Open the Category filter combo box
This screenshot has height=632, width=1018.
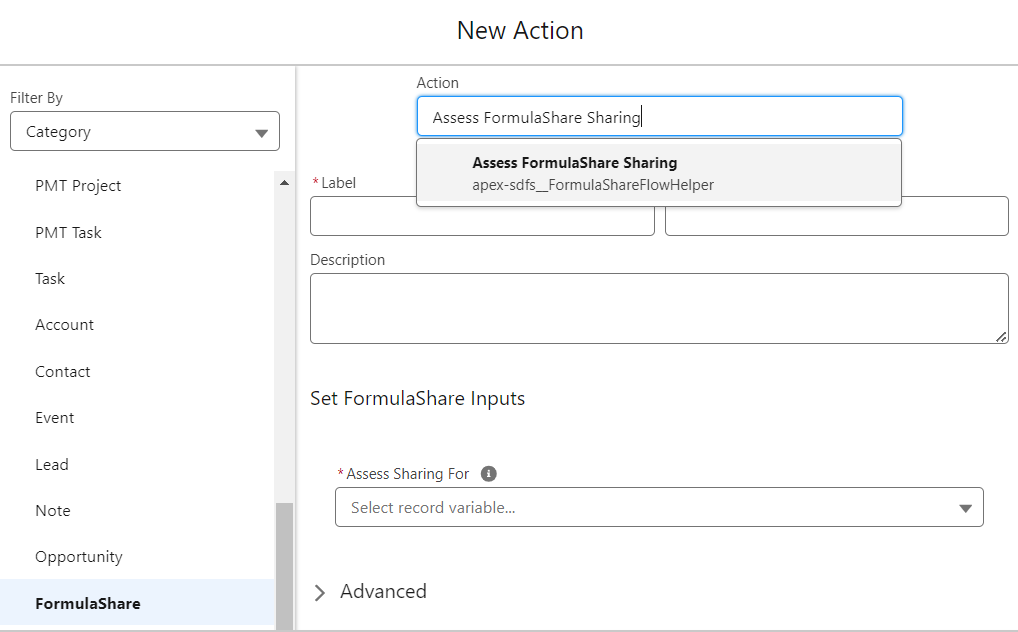(x=145, y=131)
